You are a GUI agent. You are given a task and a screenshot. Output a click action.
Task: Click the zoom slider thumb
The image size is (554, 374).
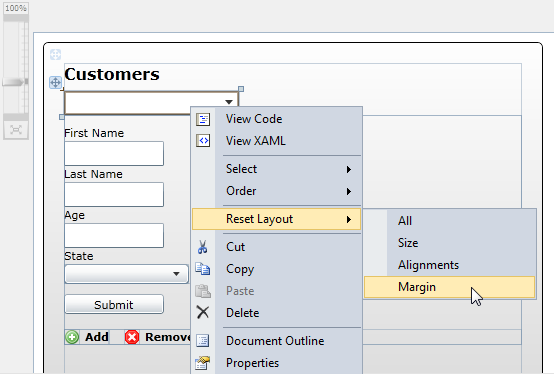pyautogui.click(x=14, y=82)
